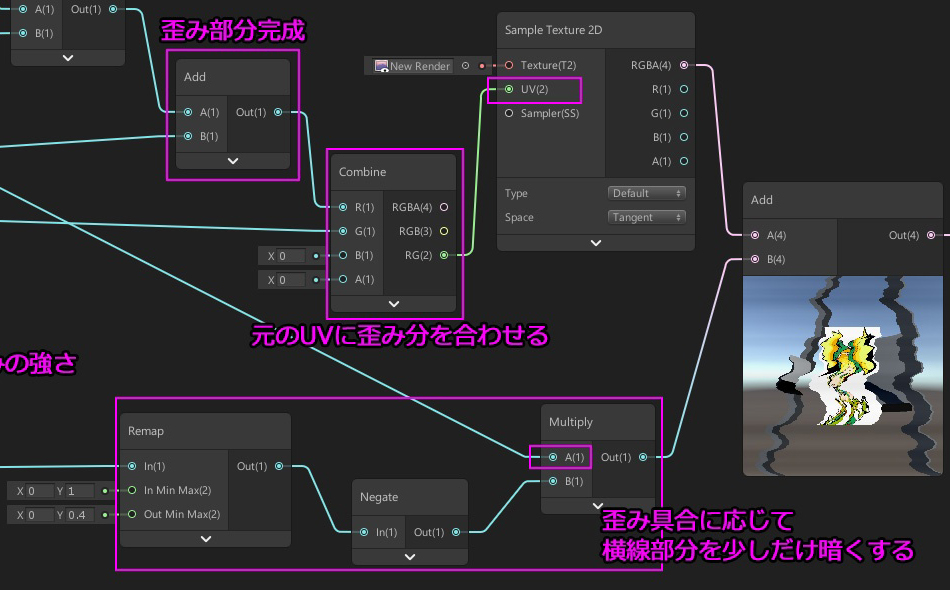950x590 pixels.
Task: Click the Negate Out(1) output port
Action: coord(456,532)
